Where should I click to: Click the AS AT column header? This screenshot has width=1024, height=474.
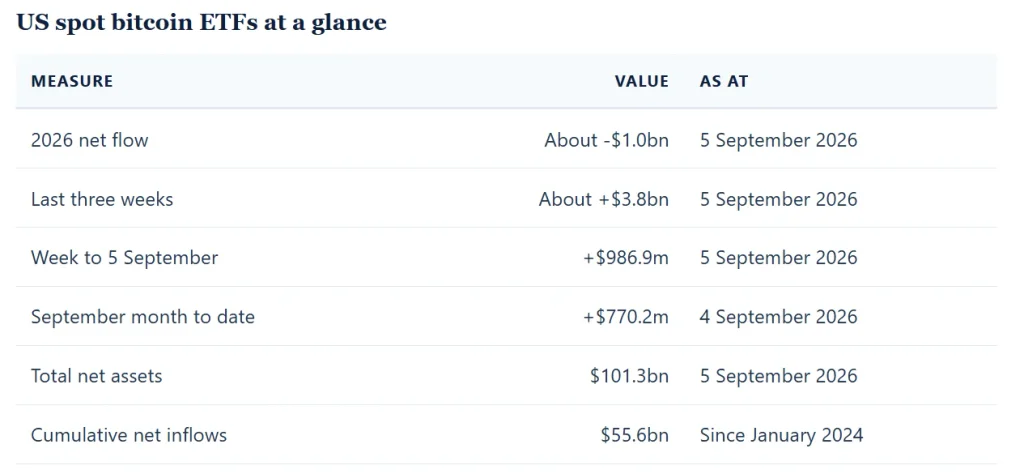[724, 82]
